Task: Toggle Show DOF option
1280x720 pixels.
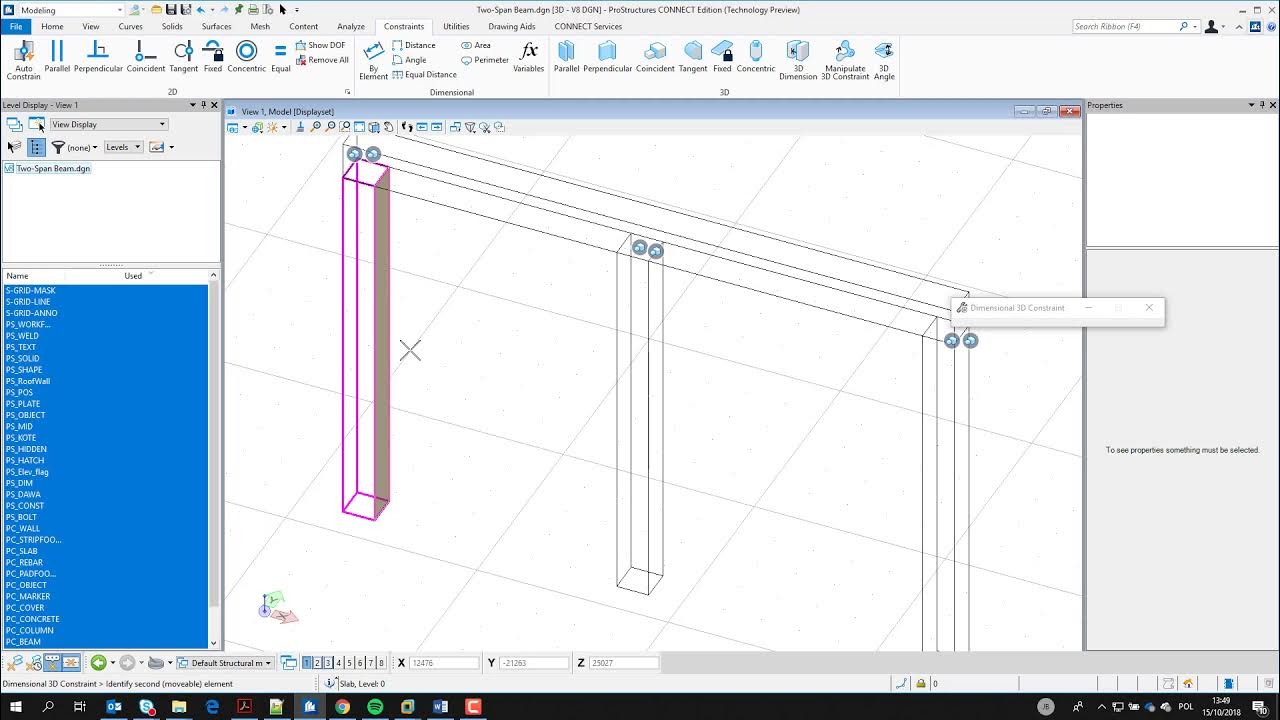Action: tap(320, 45)
